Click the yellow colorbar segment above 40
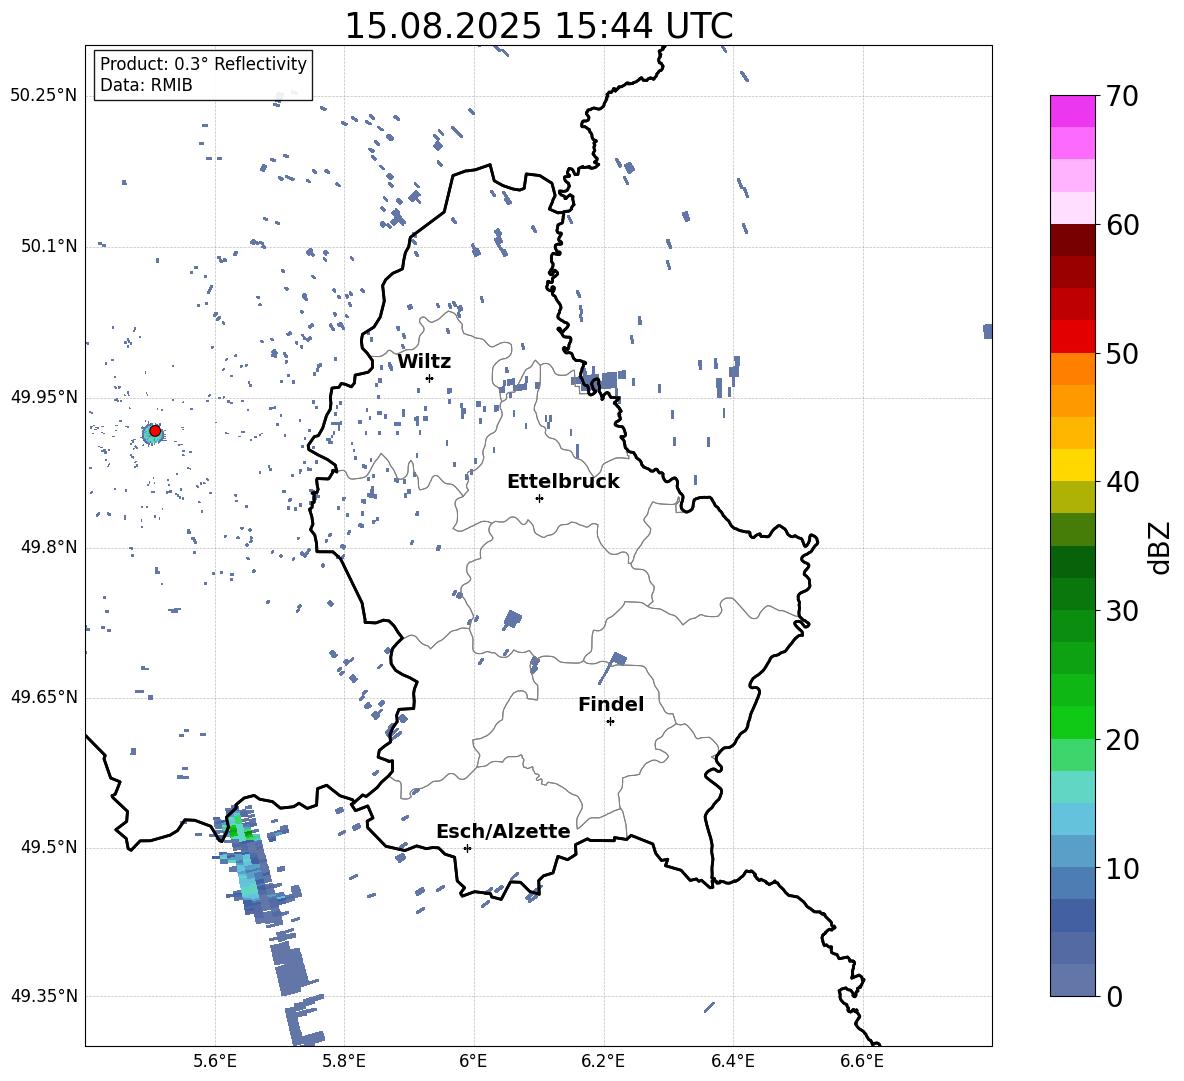This screenshot has width=1184, height=1081. [1073, 465]
